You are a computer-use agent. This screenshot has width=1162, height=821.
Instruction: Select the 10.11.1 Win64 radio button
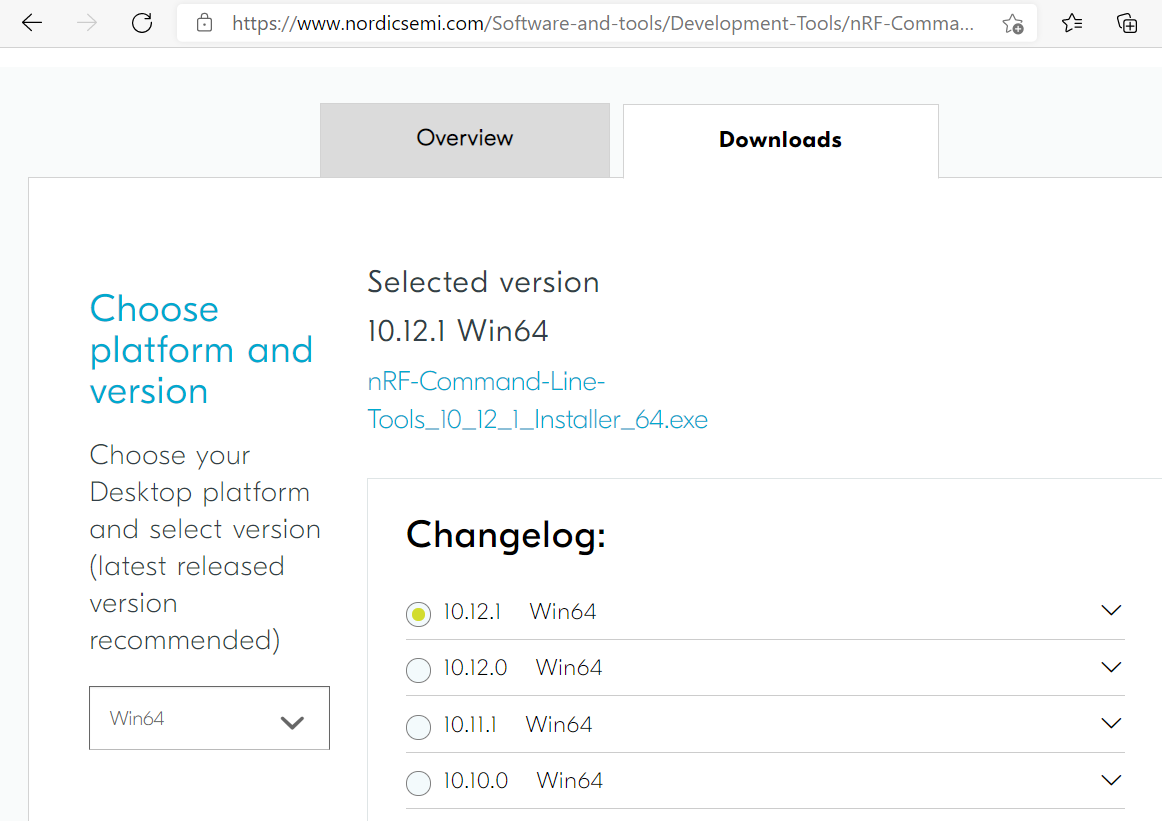[418, 727]
